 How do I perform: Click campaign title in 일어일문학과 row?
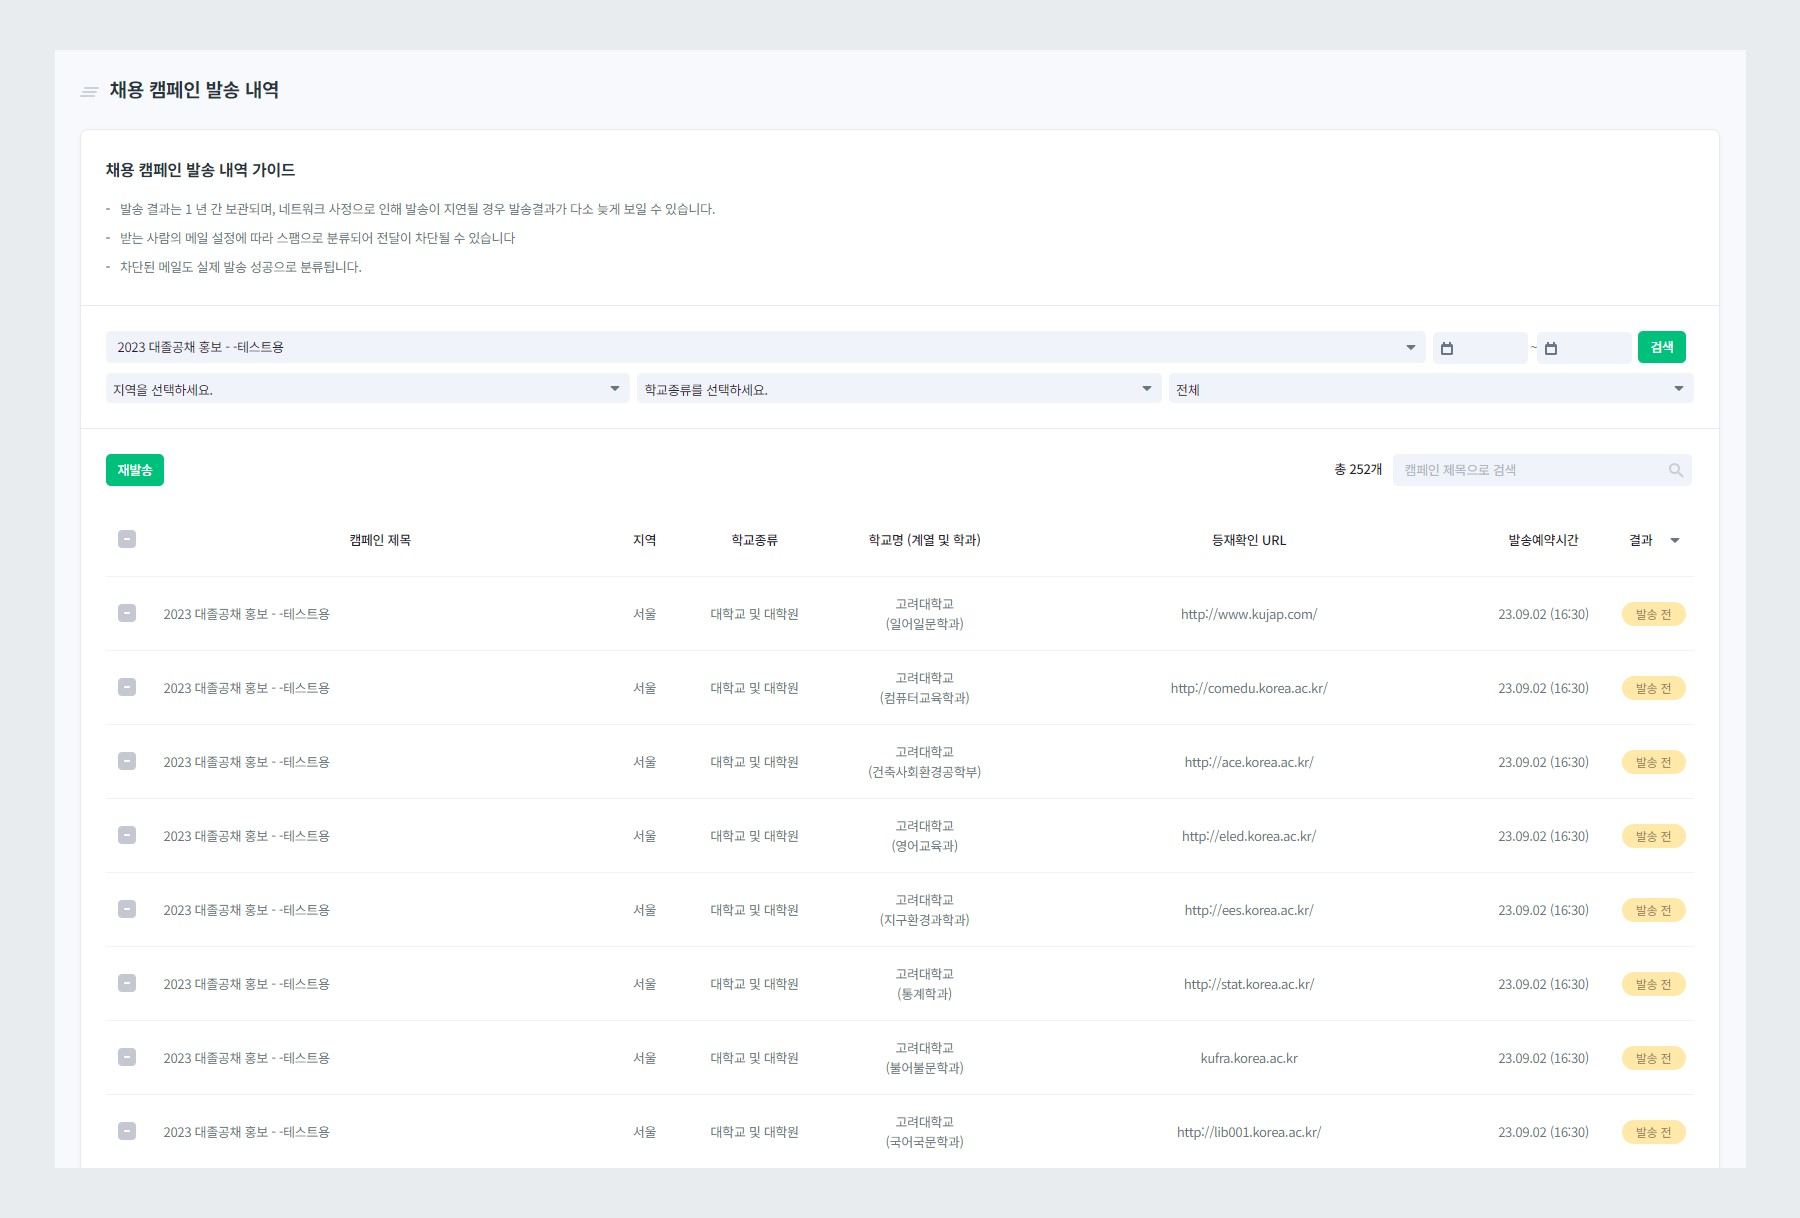247,614
